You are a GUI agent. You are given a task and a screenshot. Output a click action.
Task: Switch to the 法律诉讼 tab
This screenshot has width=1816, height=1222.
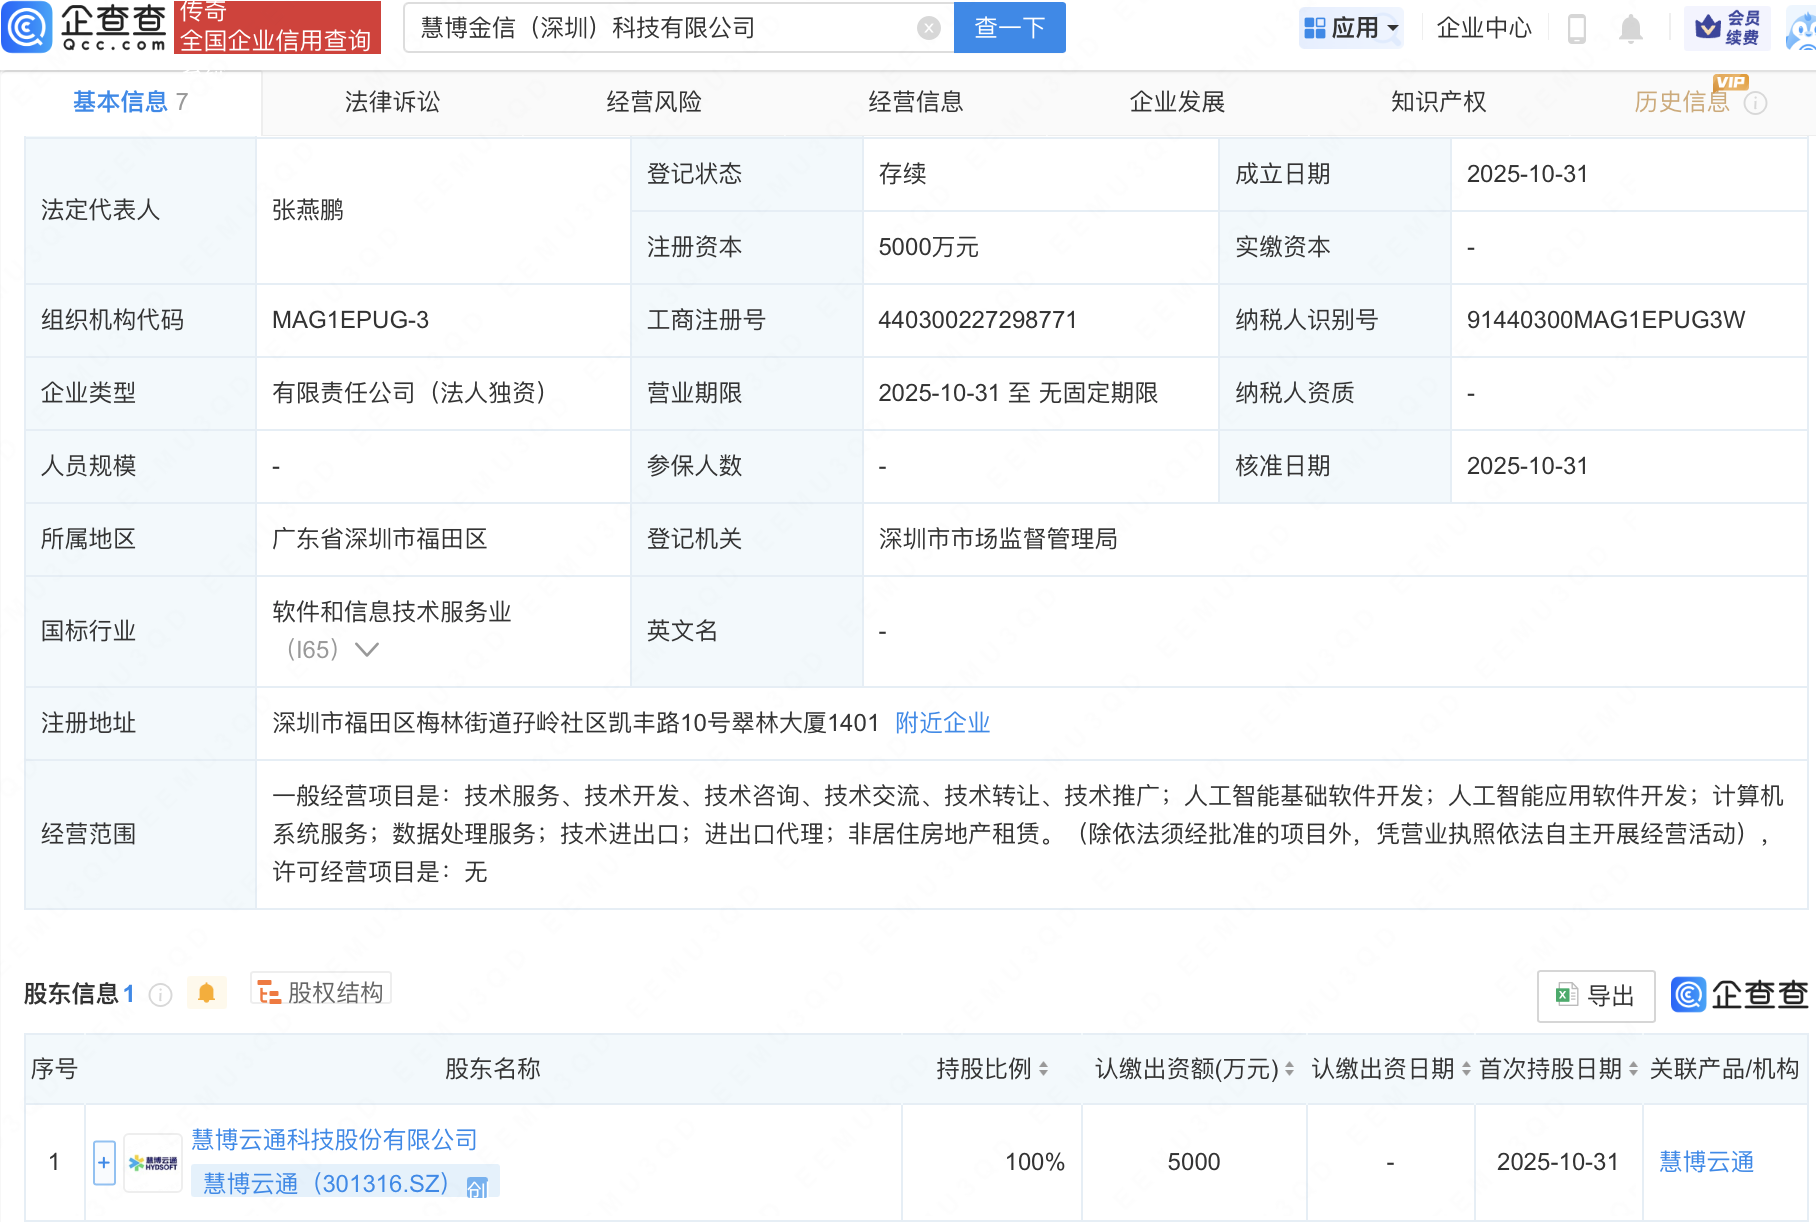[391, 101]
